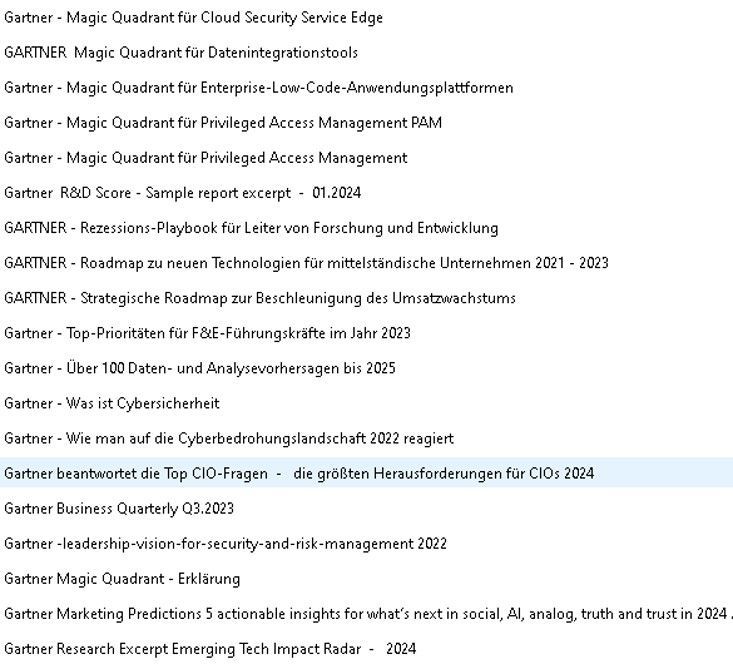Select the Rezessions-Playbook file

coord(251,228)
